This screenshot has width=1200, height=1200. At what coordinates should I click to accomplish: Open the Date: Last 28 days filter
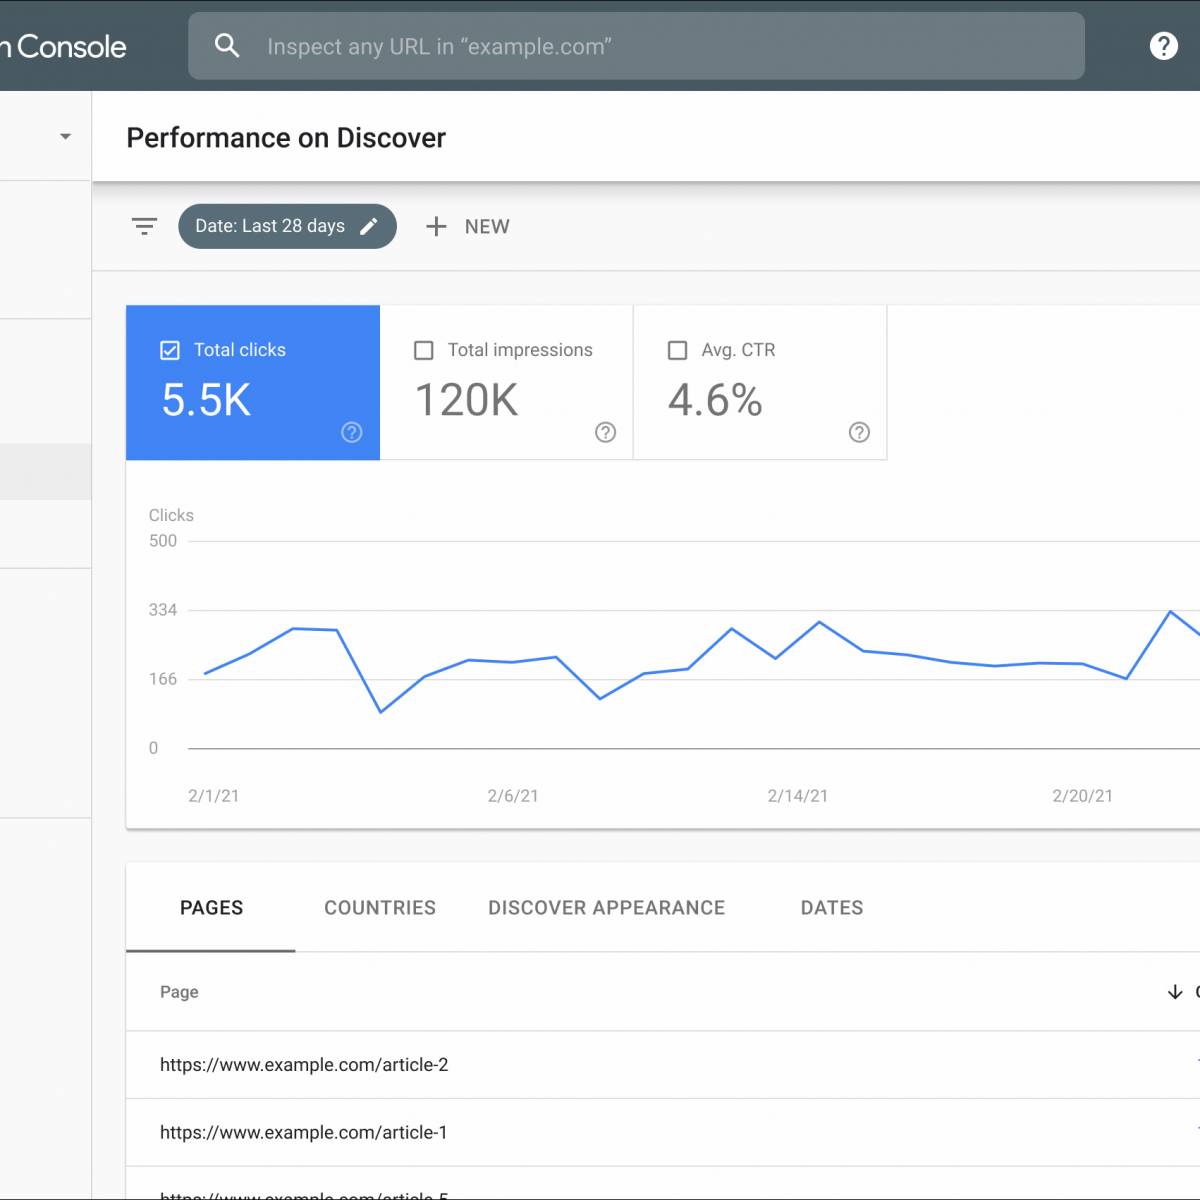(x=269, y=227)
